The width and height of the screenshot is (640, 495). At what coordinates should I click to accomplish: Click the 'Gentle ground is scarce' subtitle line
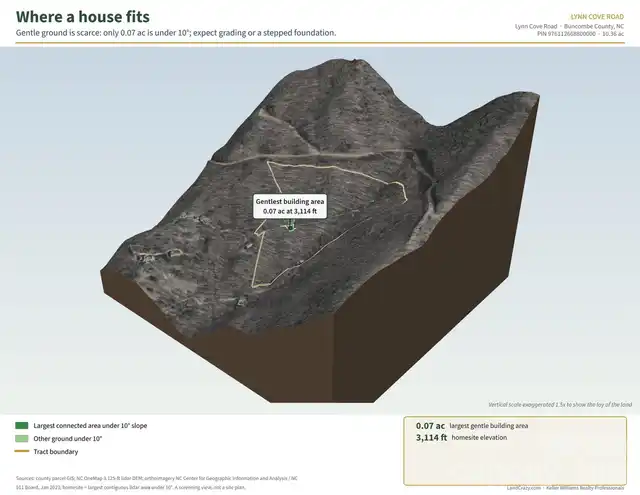click(176, 33)
